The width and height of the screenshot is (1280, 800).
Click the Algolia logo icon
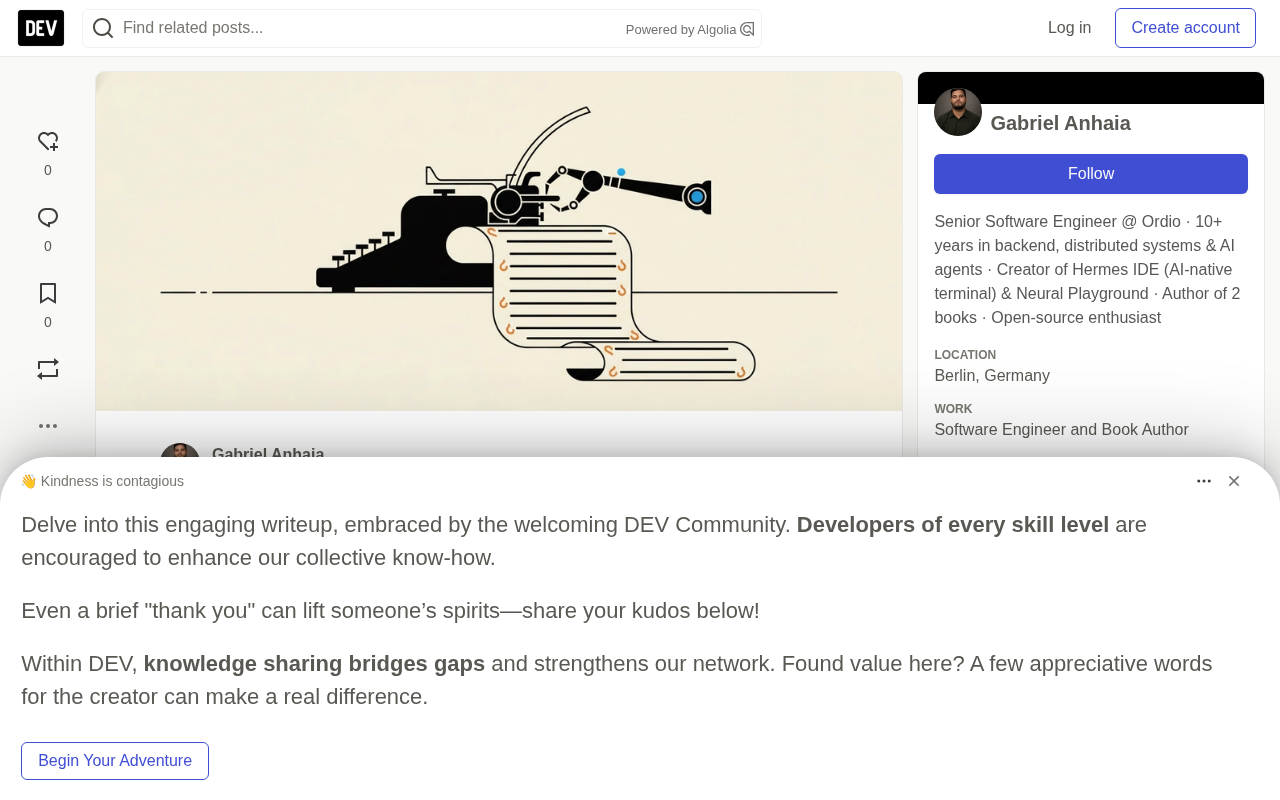click(x=747, y=29)
